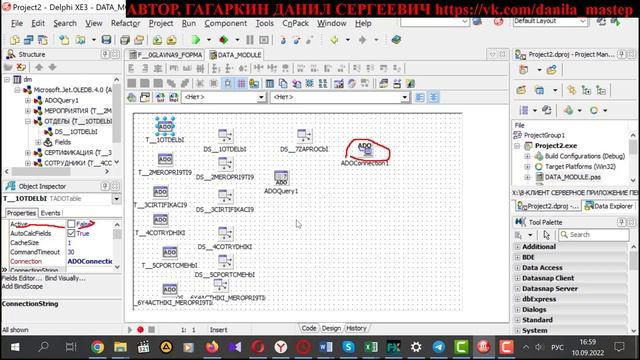Click the Add BindScope link

click(x=22, y=287)
